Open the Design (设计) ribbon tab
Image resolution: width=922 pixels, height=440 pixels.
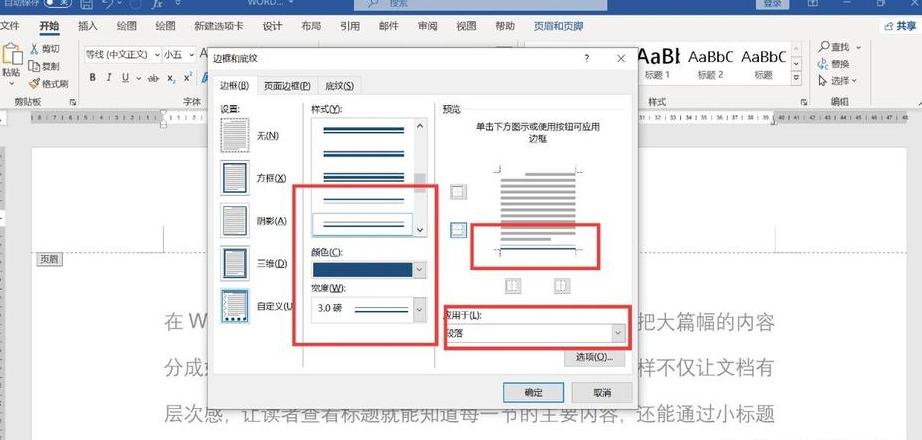click(x=272, y=26)
